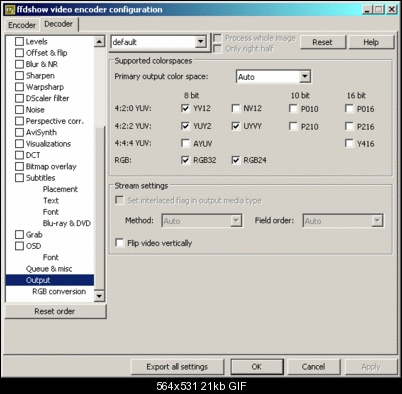Viewport: 402px width, 394px height.
Task: Select Font under OSD
Action: tap(51, 257)
